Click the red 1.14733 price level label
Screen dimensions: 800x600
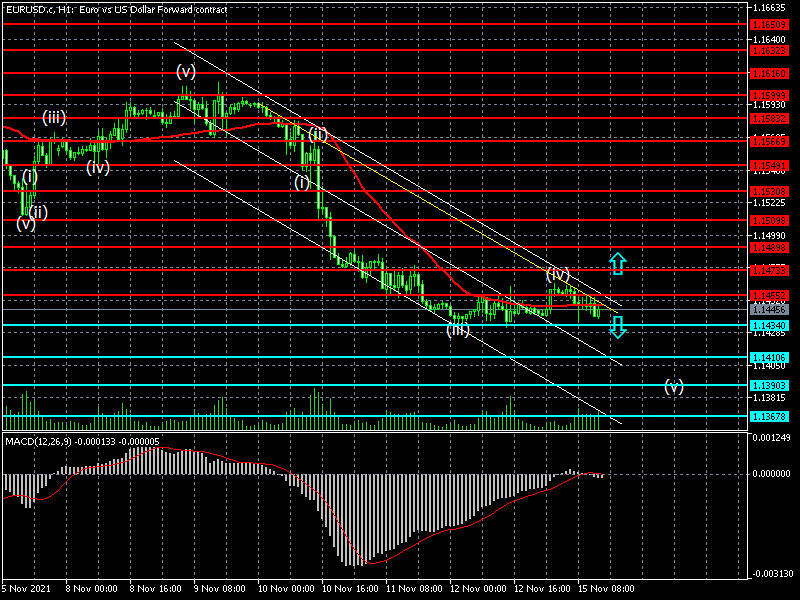[769, 270]
